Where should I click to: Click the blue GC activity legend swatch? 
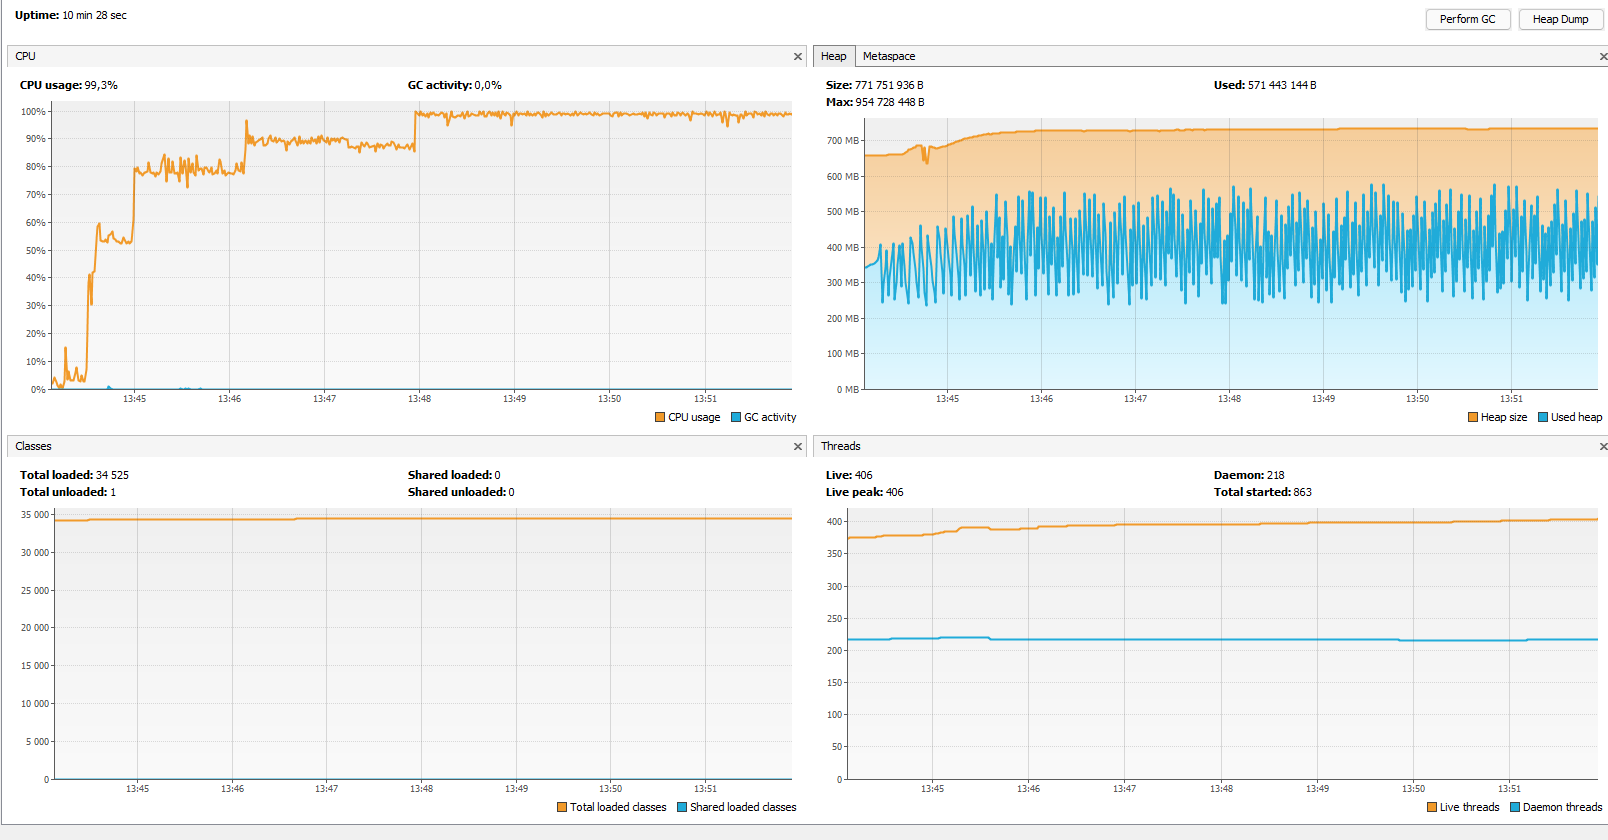(x=736, y=417)
